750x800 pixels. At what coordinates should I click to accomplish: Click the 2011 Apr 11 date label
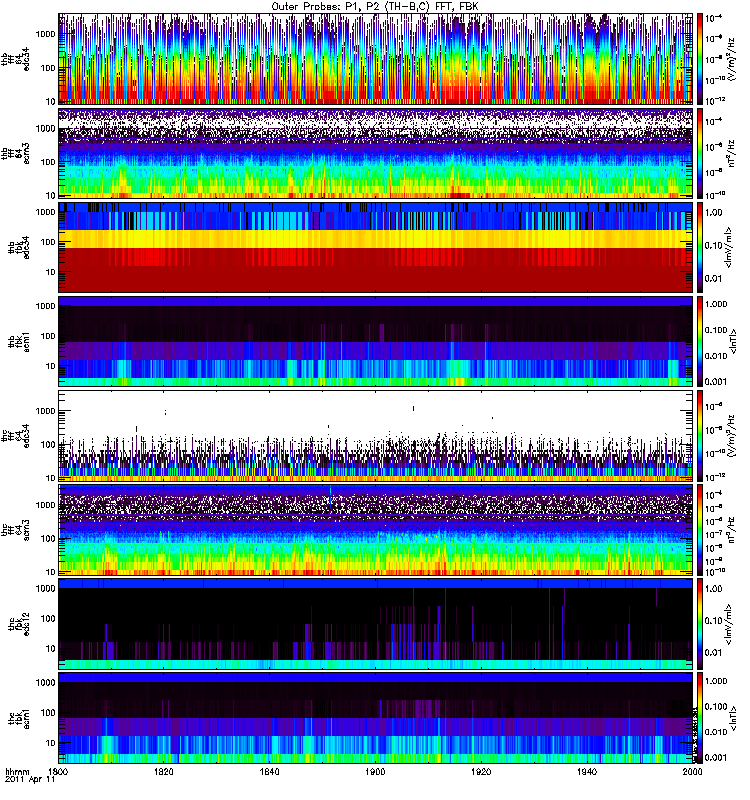(x=30, y=780)
